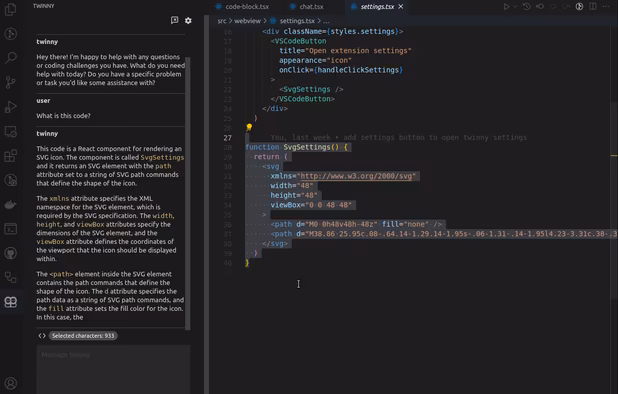Open the Explorer view in activity bar
618x394 pixels.
tap(11, 9)
